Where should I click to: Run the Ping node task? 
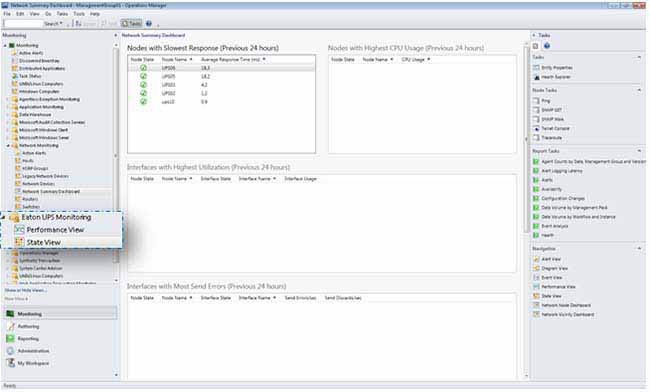(x=546, y=101)
